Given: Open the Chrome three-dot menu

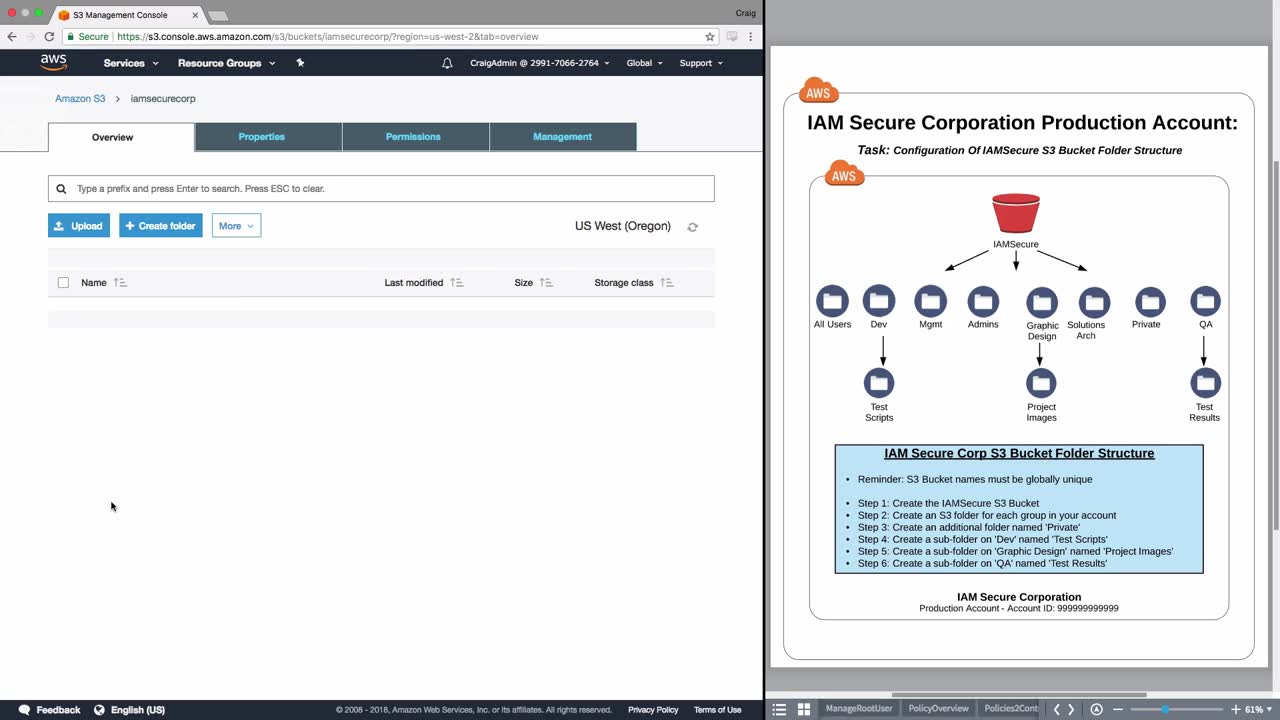Looking at the screenshot, I should (x=750, y=37).
